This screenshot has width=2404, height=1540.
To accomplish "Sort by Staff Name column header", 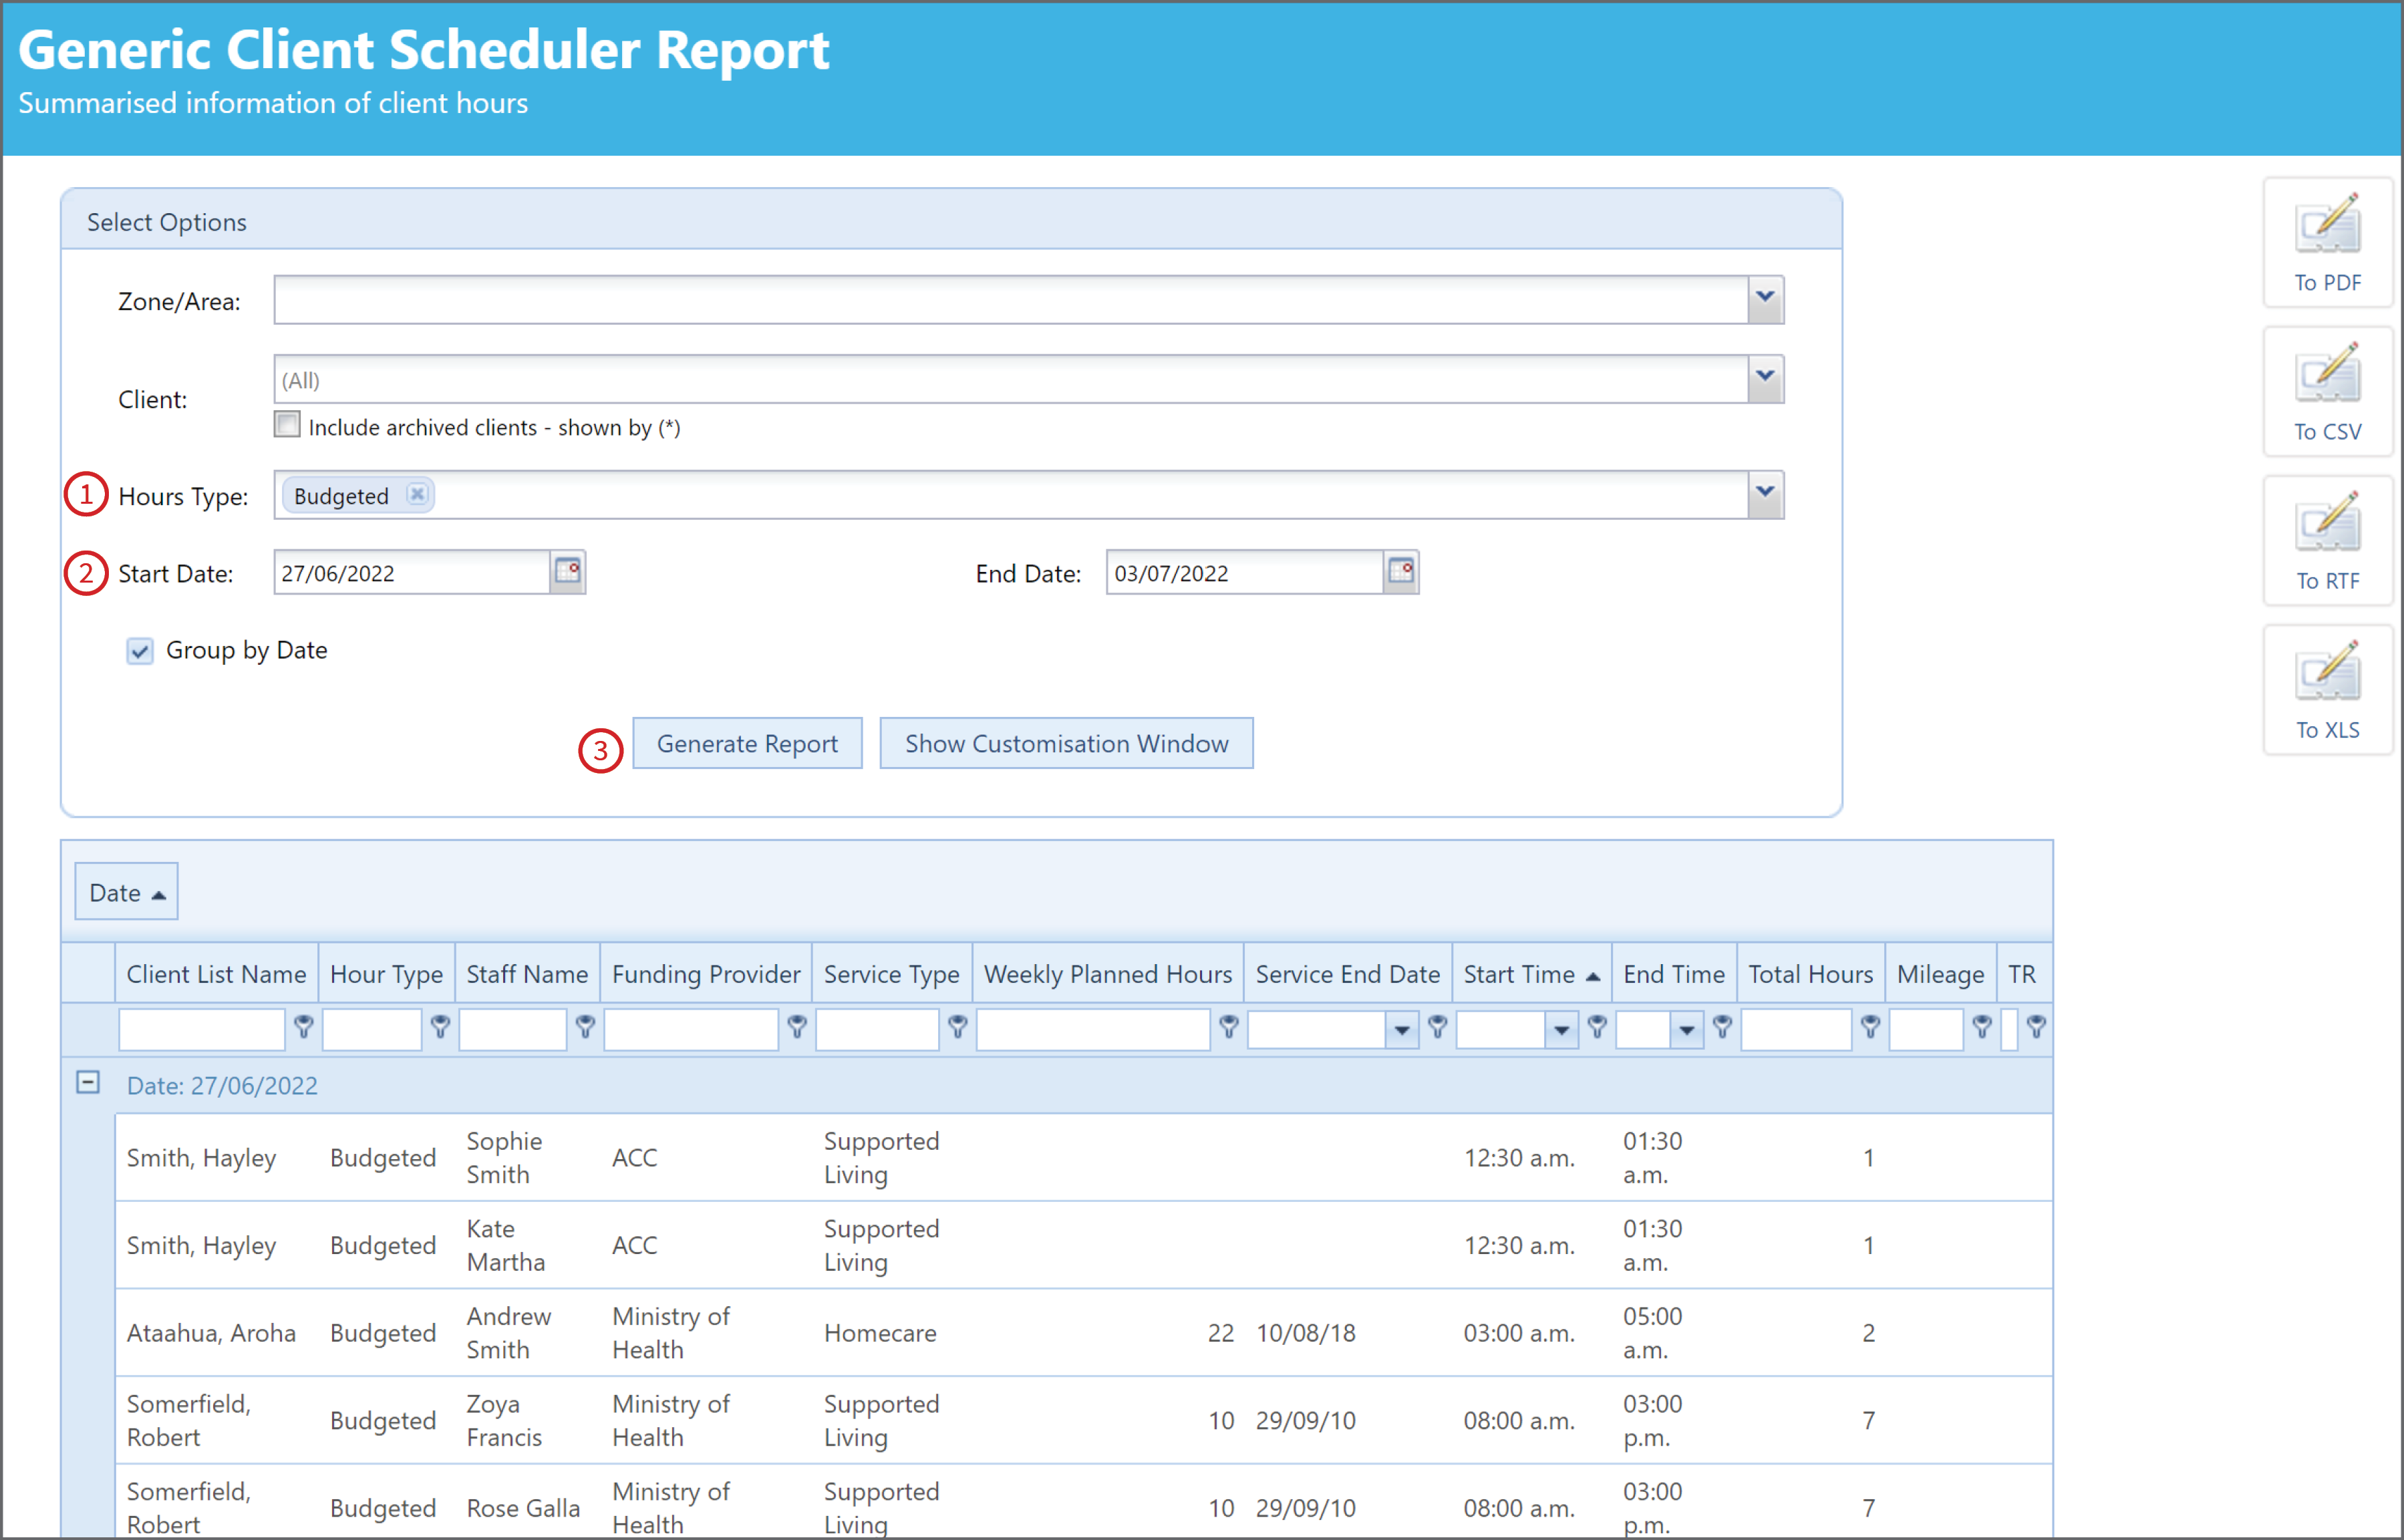I will pos(527,973).
